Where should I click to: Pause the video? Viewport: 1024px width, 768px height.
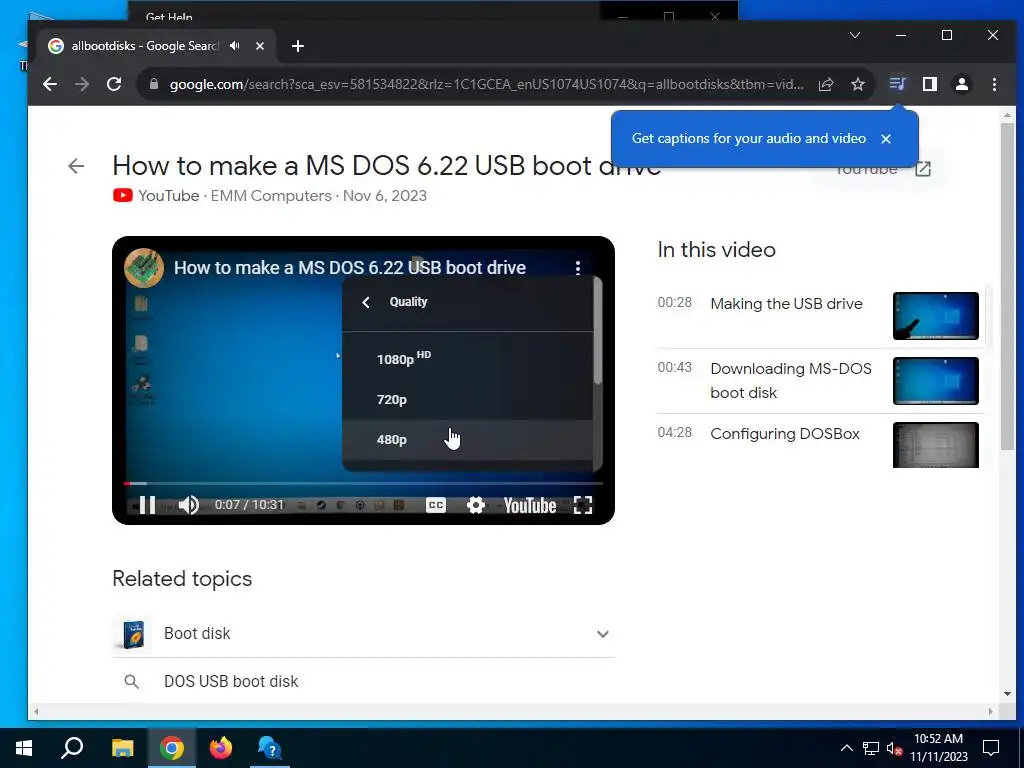pyautogui.click(x=148, y=505)
